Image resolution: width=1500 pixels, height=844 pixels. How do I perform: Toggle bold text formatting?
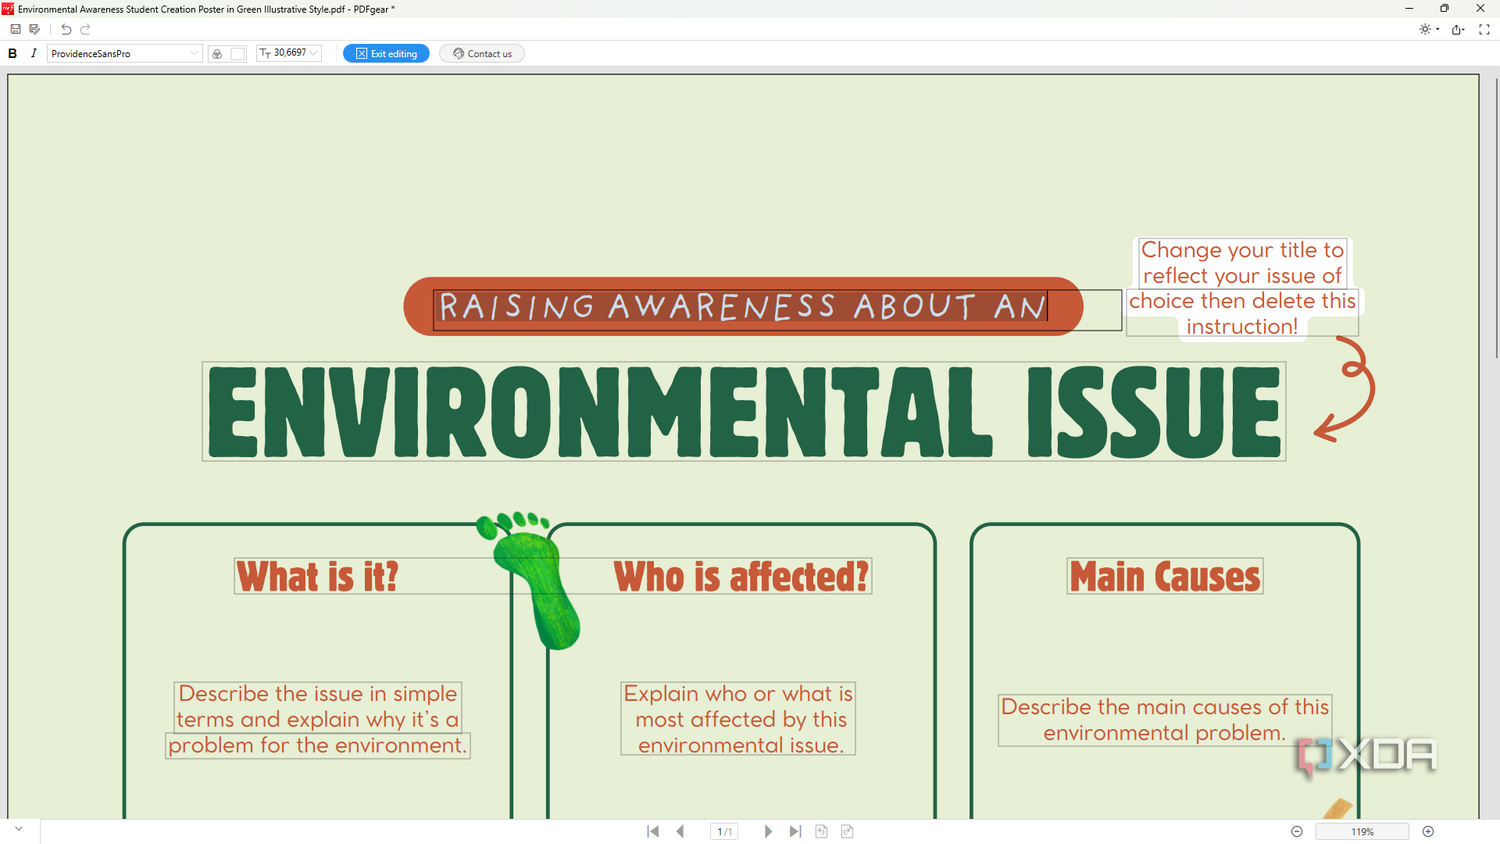(13, 54)
